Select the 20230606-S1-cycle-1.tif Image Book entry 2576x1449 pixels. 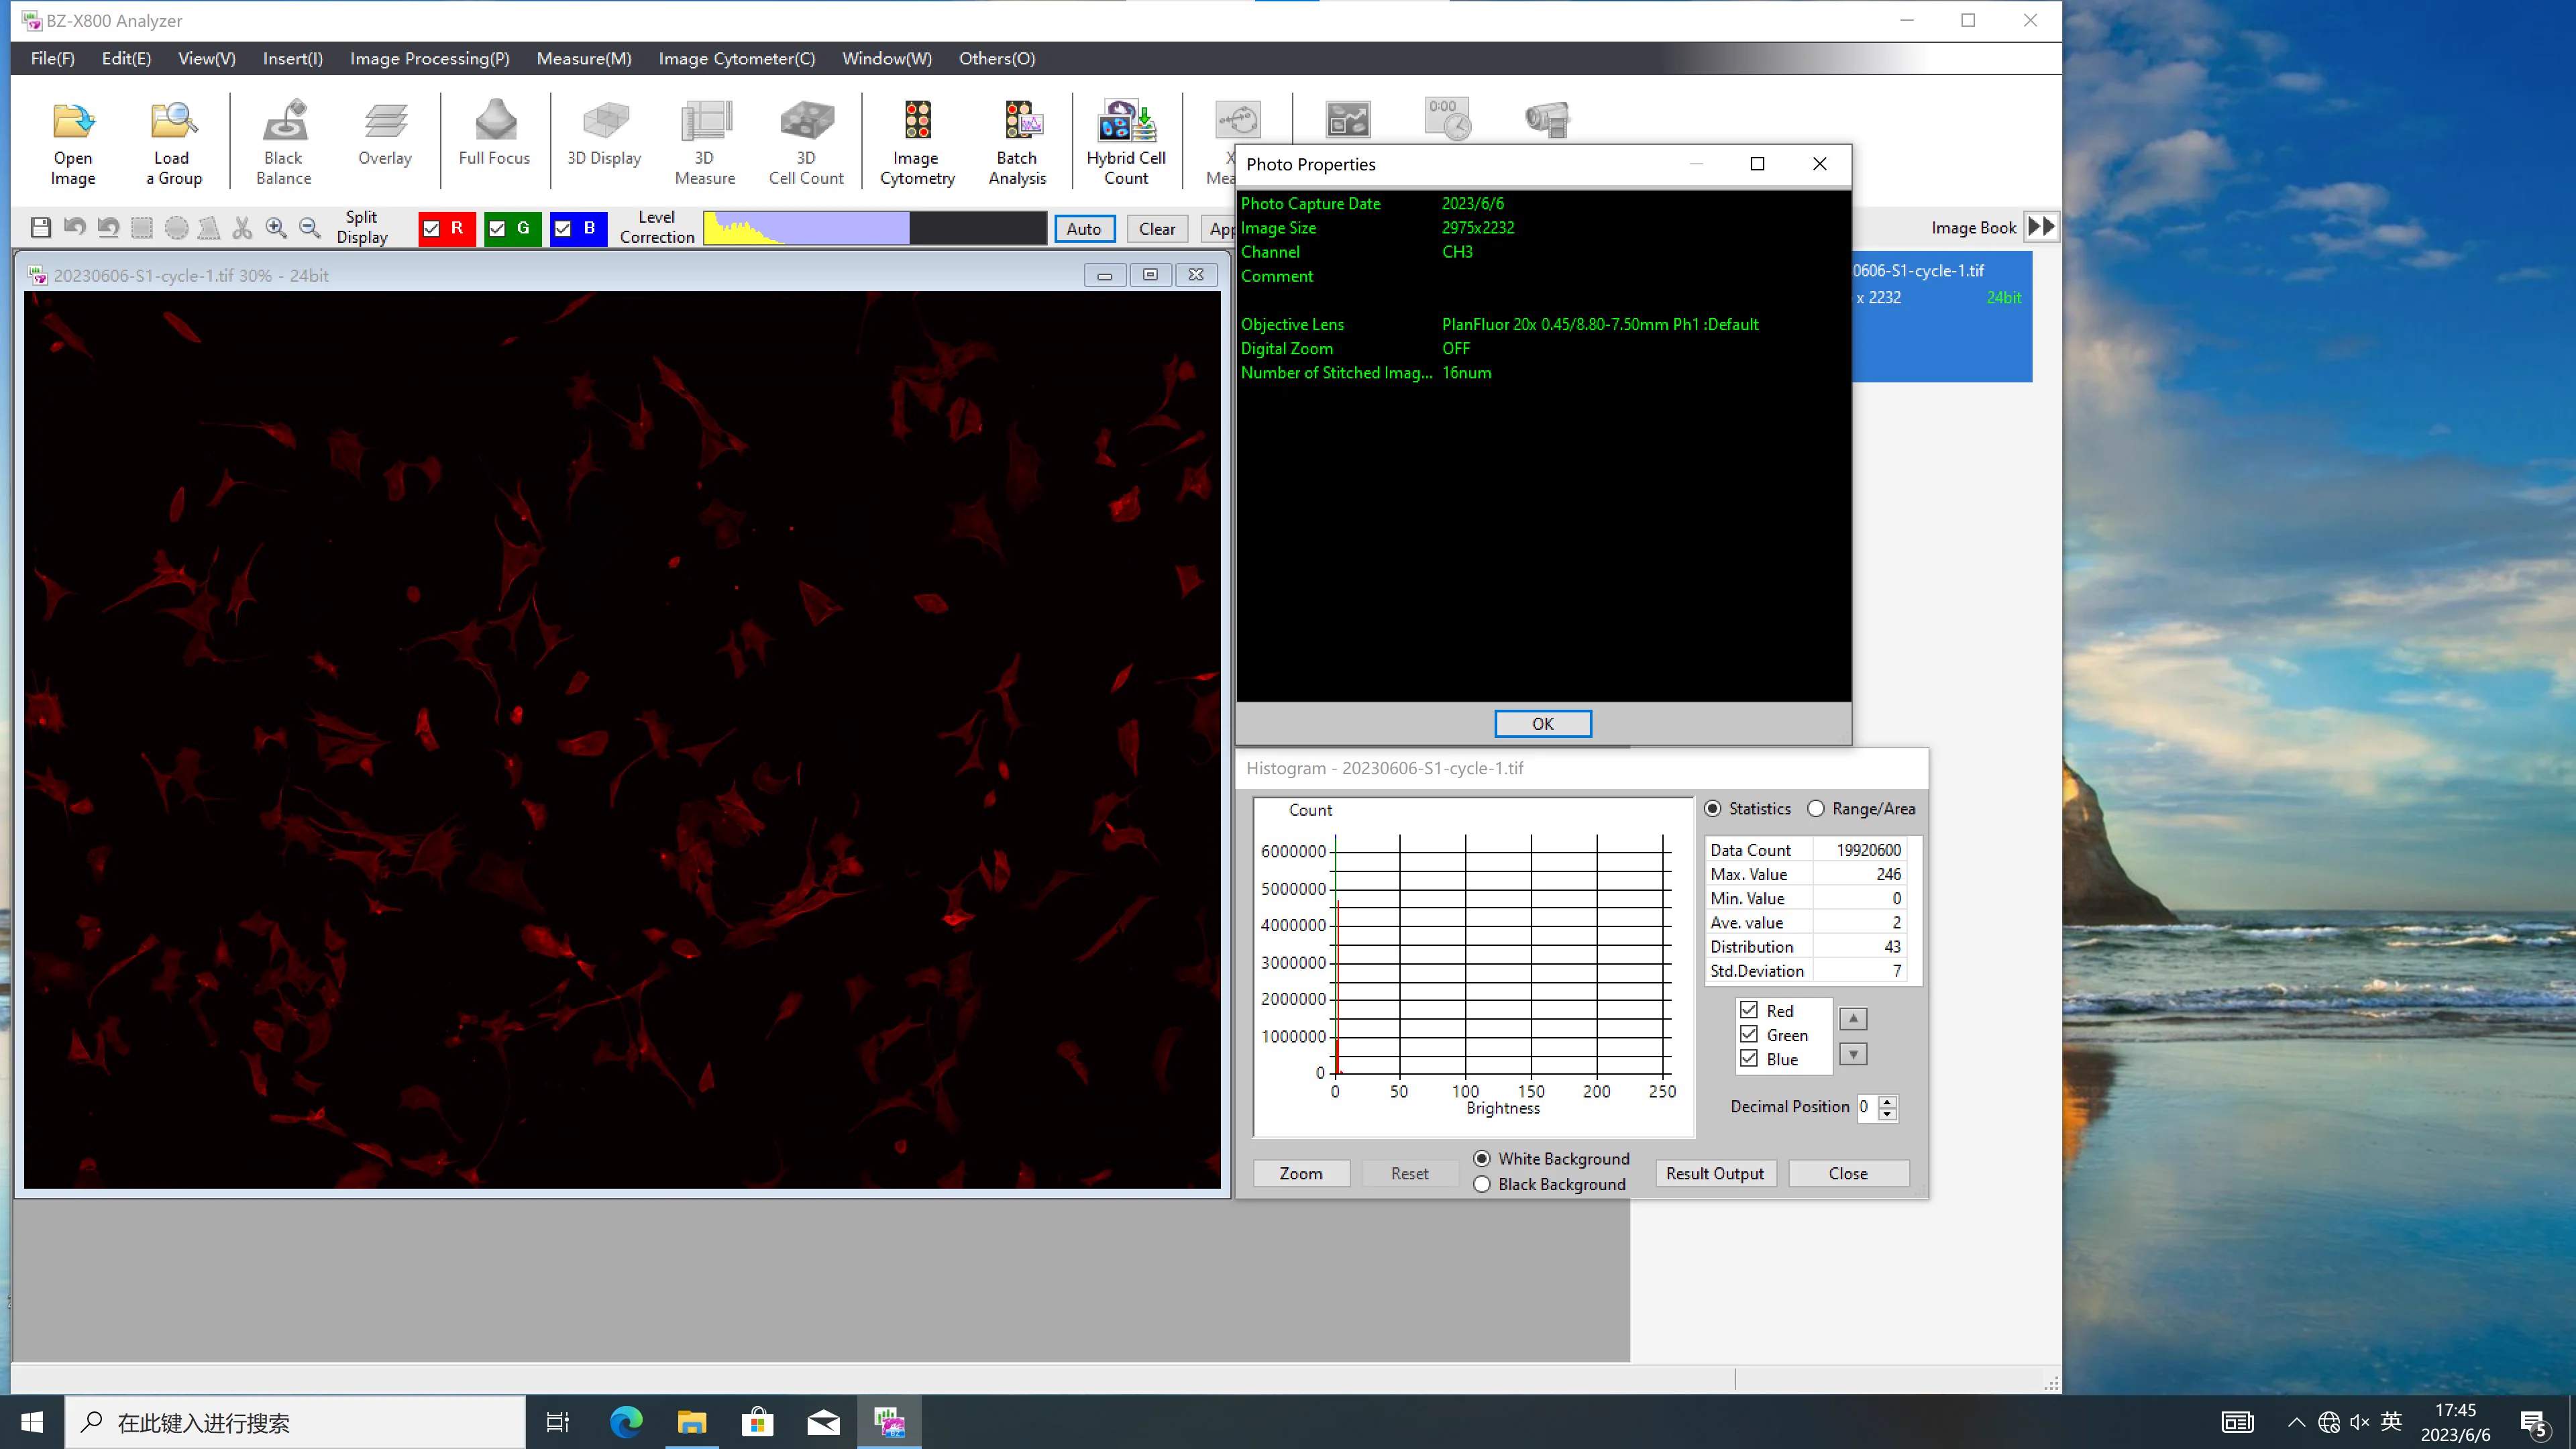tap(1941, 316)
